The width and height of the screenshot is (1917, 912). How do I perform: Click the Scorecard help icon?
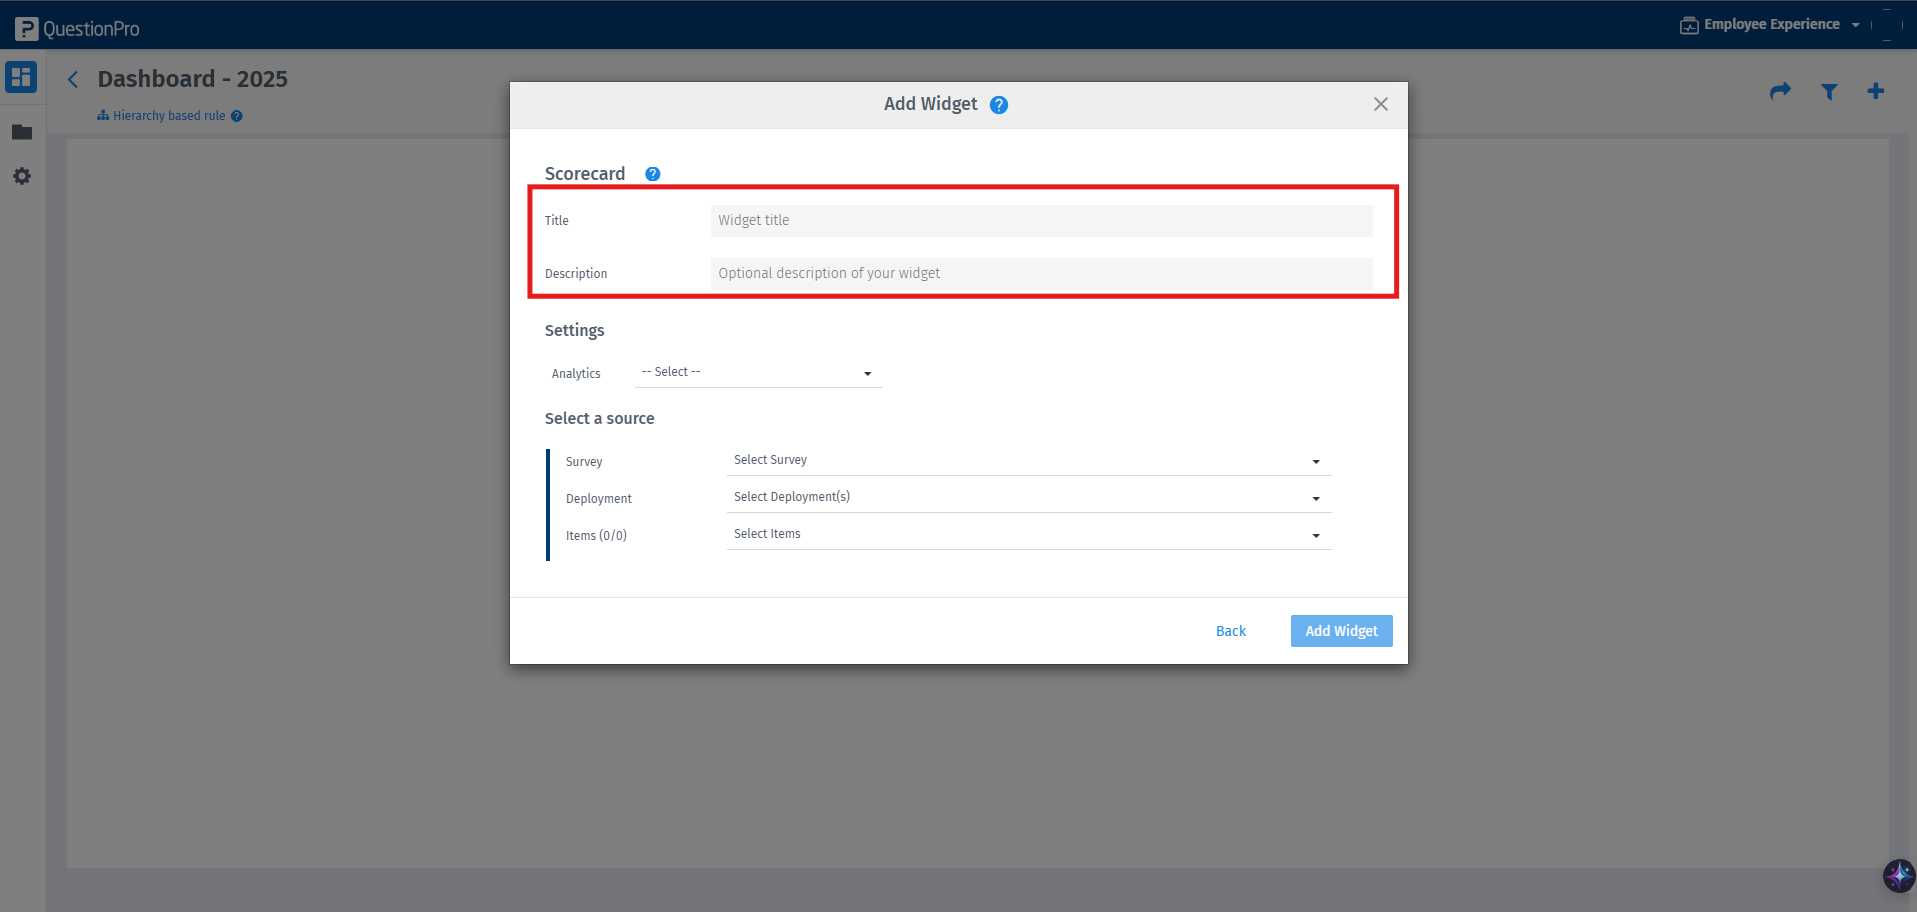pos(652,173)
